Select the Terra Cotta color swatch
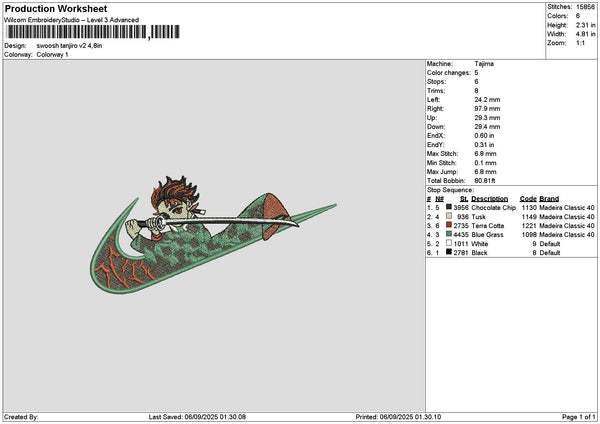Image resolution: width=600 pixels, height=424 pixels. coord(448,225)
